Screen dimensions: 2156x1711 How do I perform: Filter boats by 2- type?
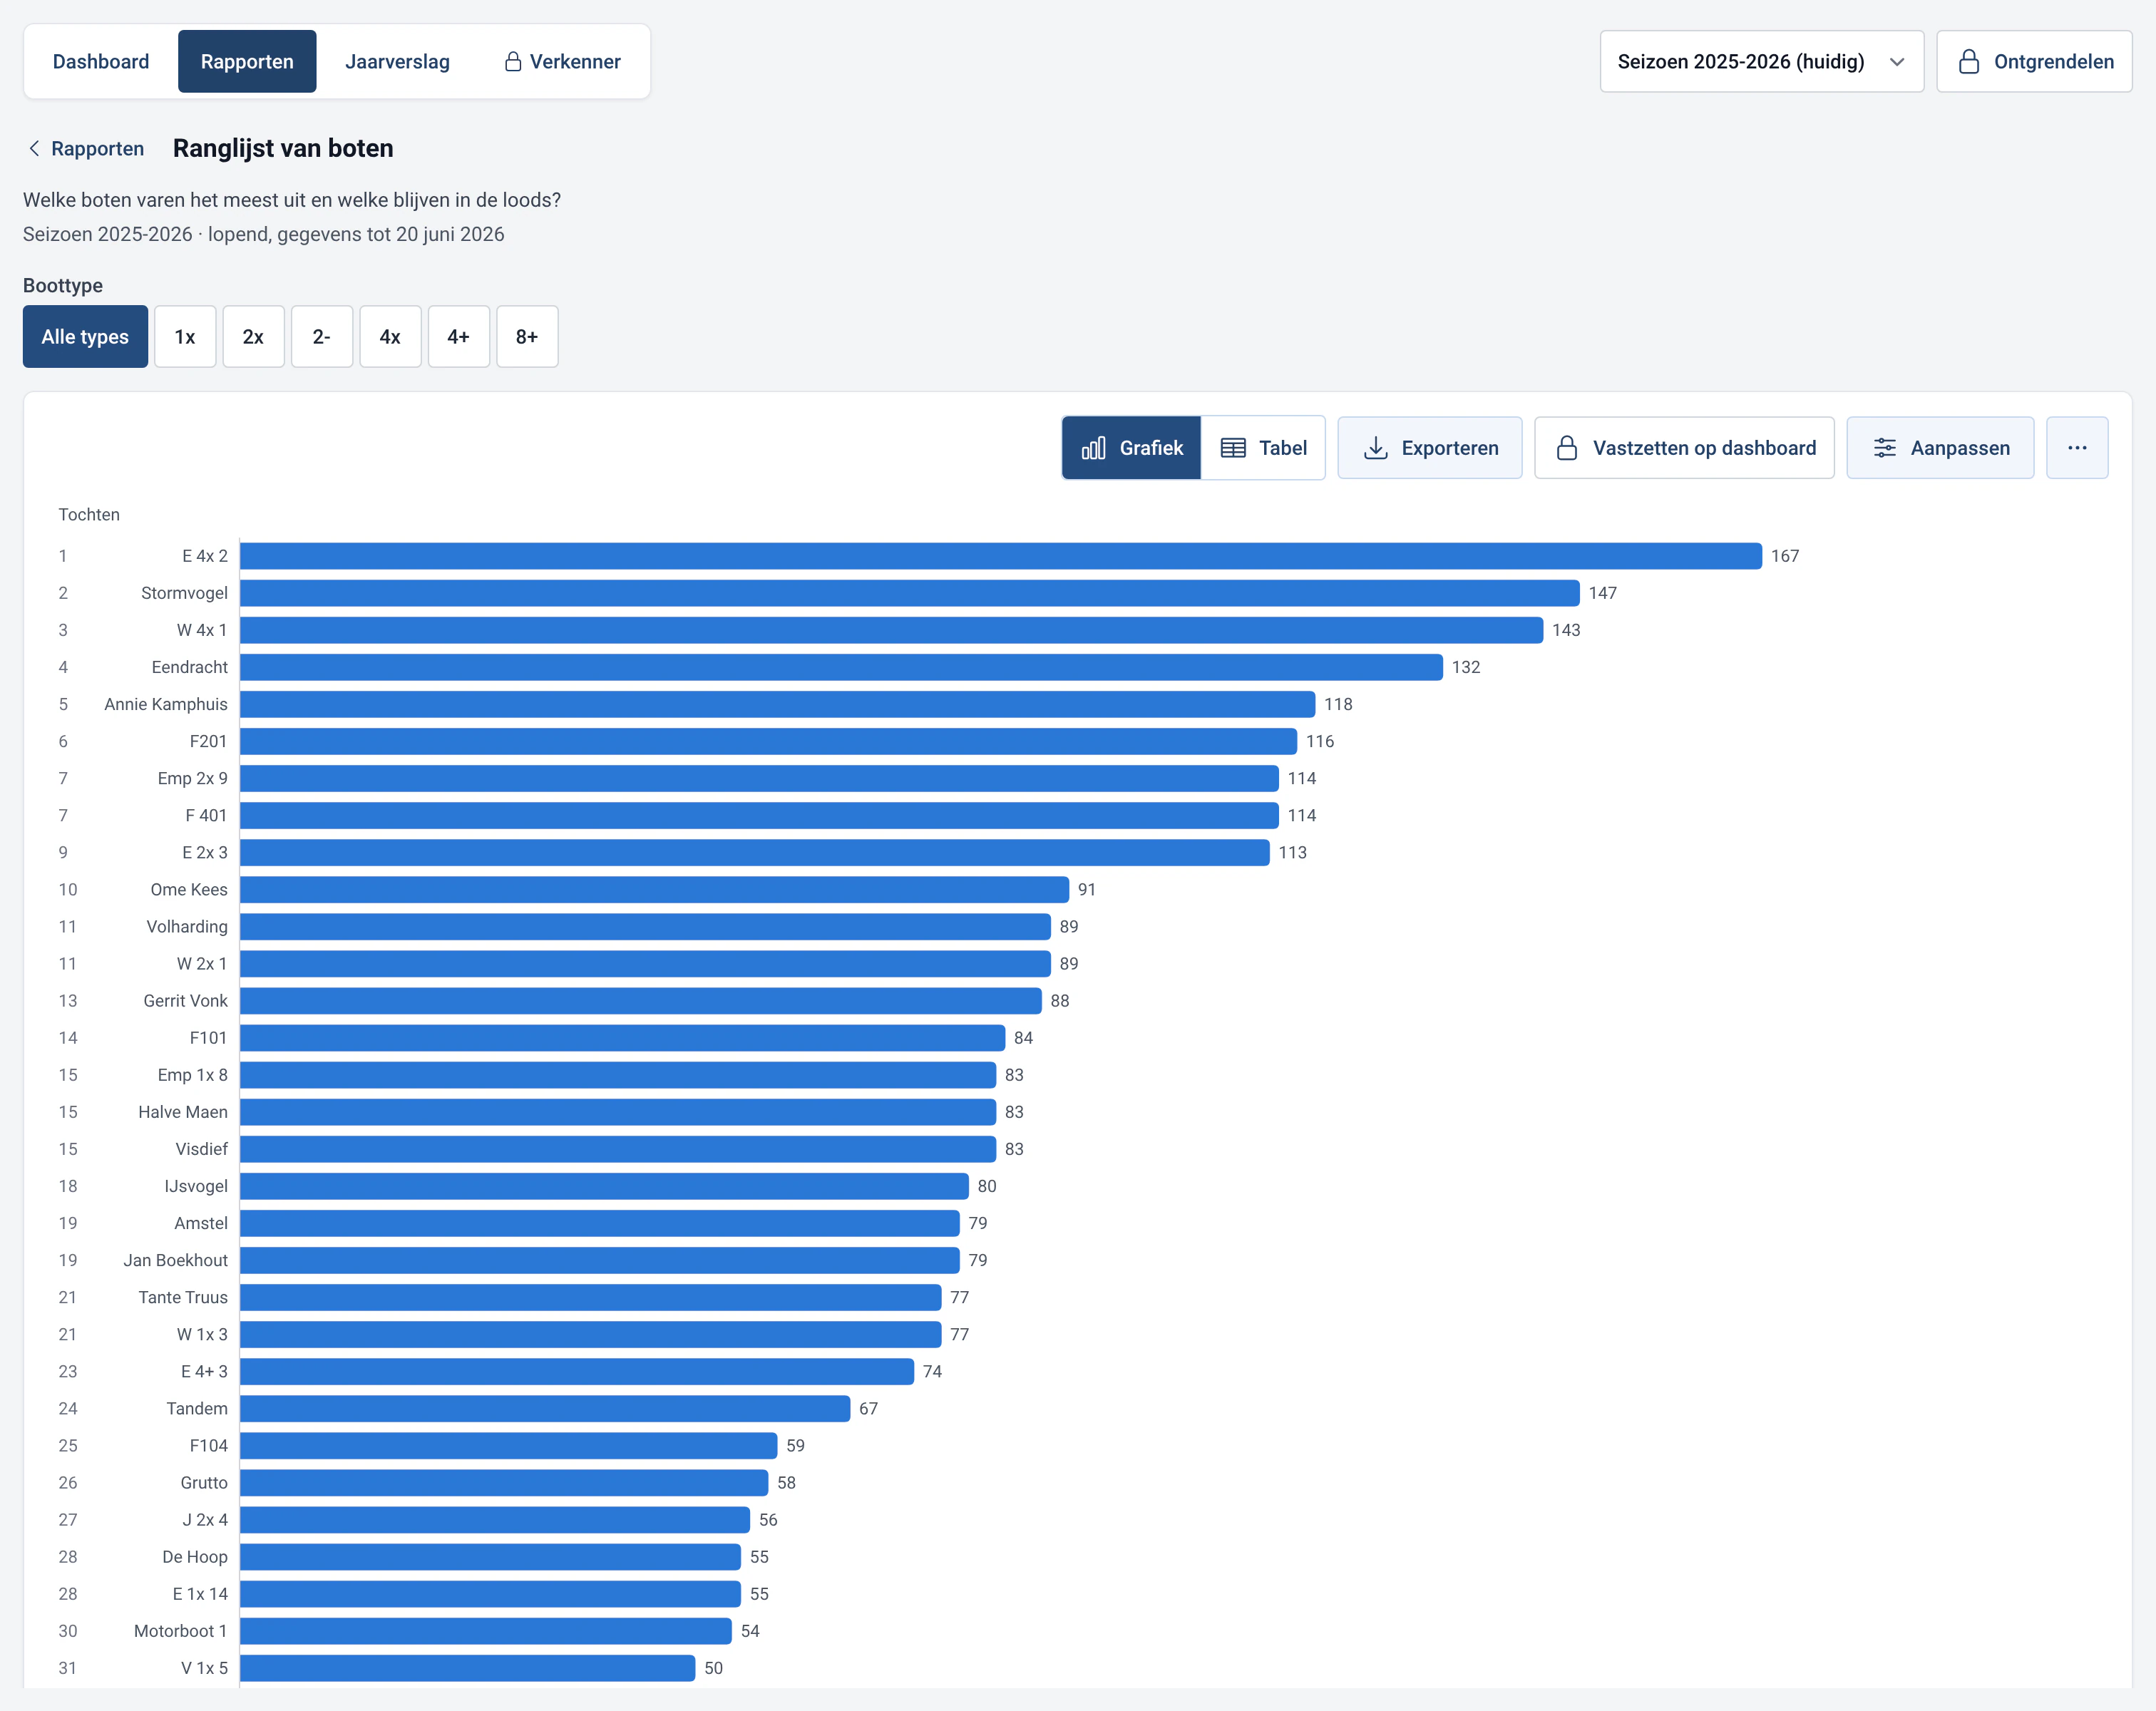[x=322, y=336]
